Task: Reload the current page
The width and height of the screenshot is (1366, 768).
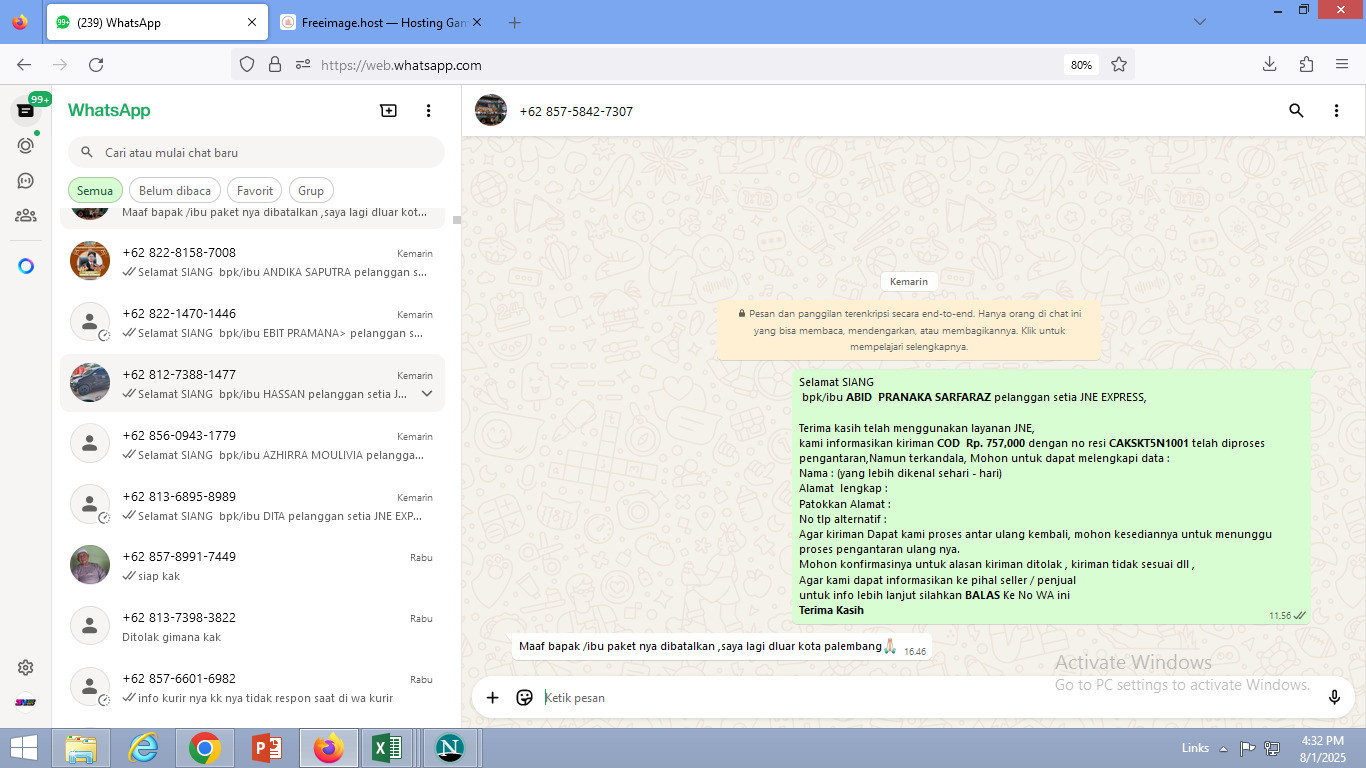Action: click(96, 64)
